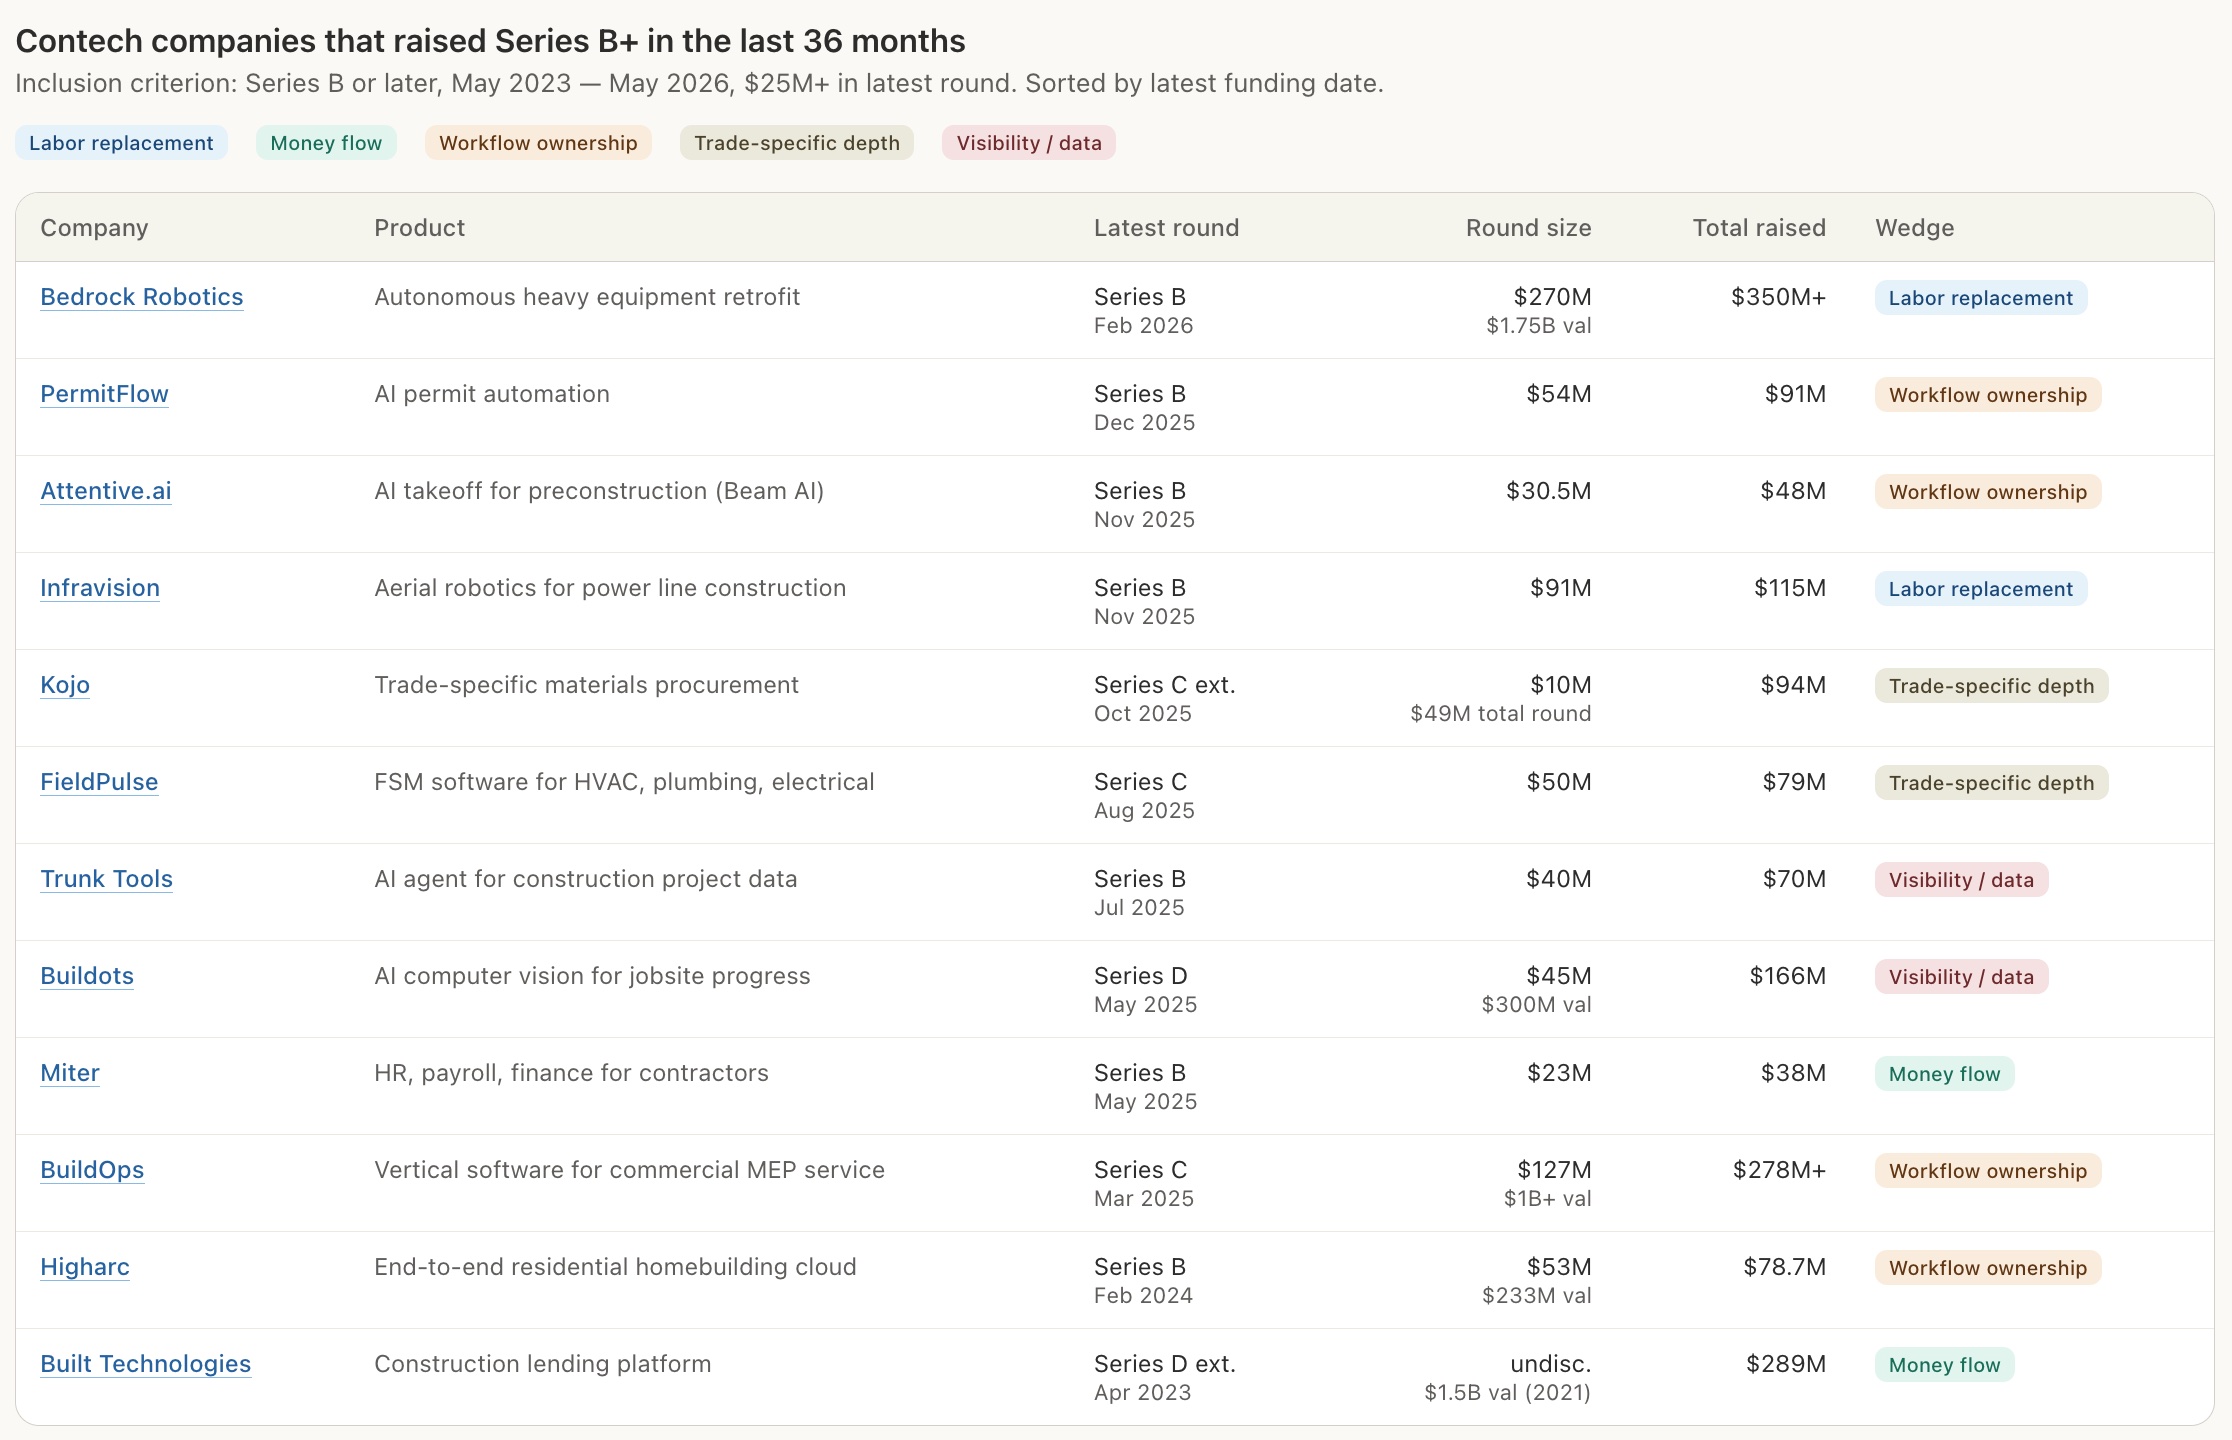This screenshot has width=2232, height=1440.
Task: Select the $289M total raised value
Action: tap(1786, 1364)
